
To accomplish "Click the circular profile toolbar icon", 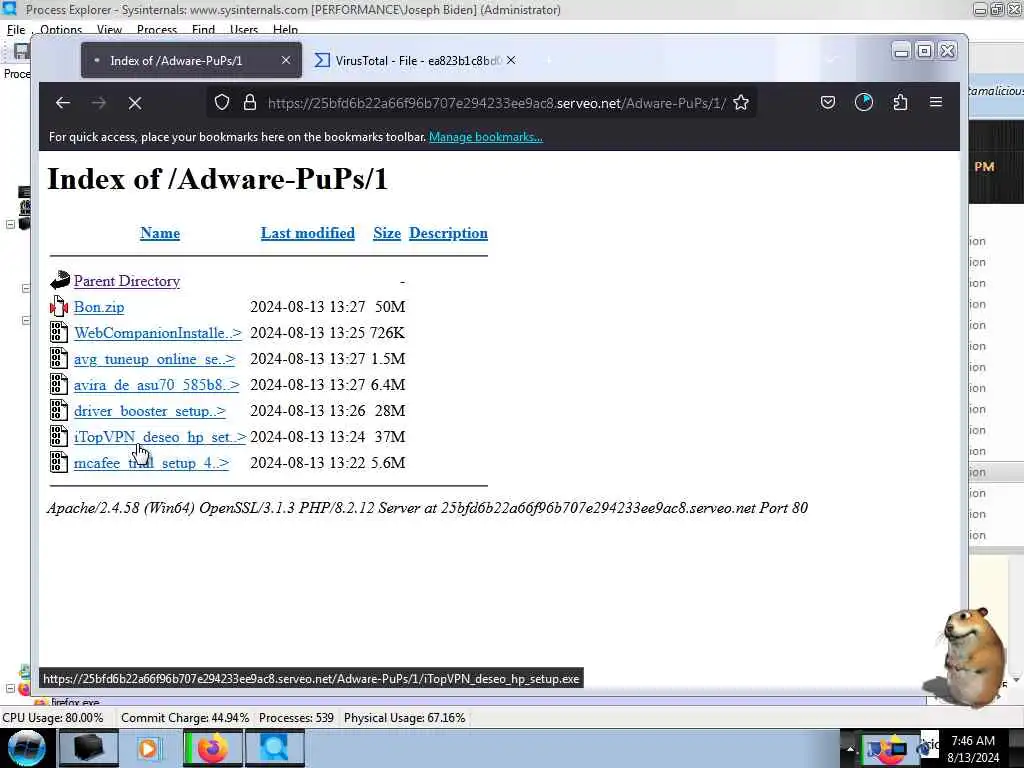I will coord(863,103).
